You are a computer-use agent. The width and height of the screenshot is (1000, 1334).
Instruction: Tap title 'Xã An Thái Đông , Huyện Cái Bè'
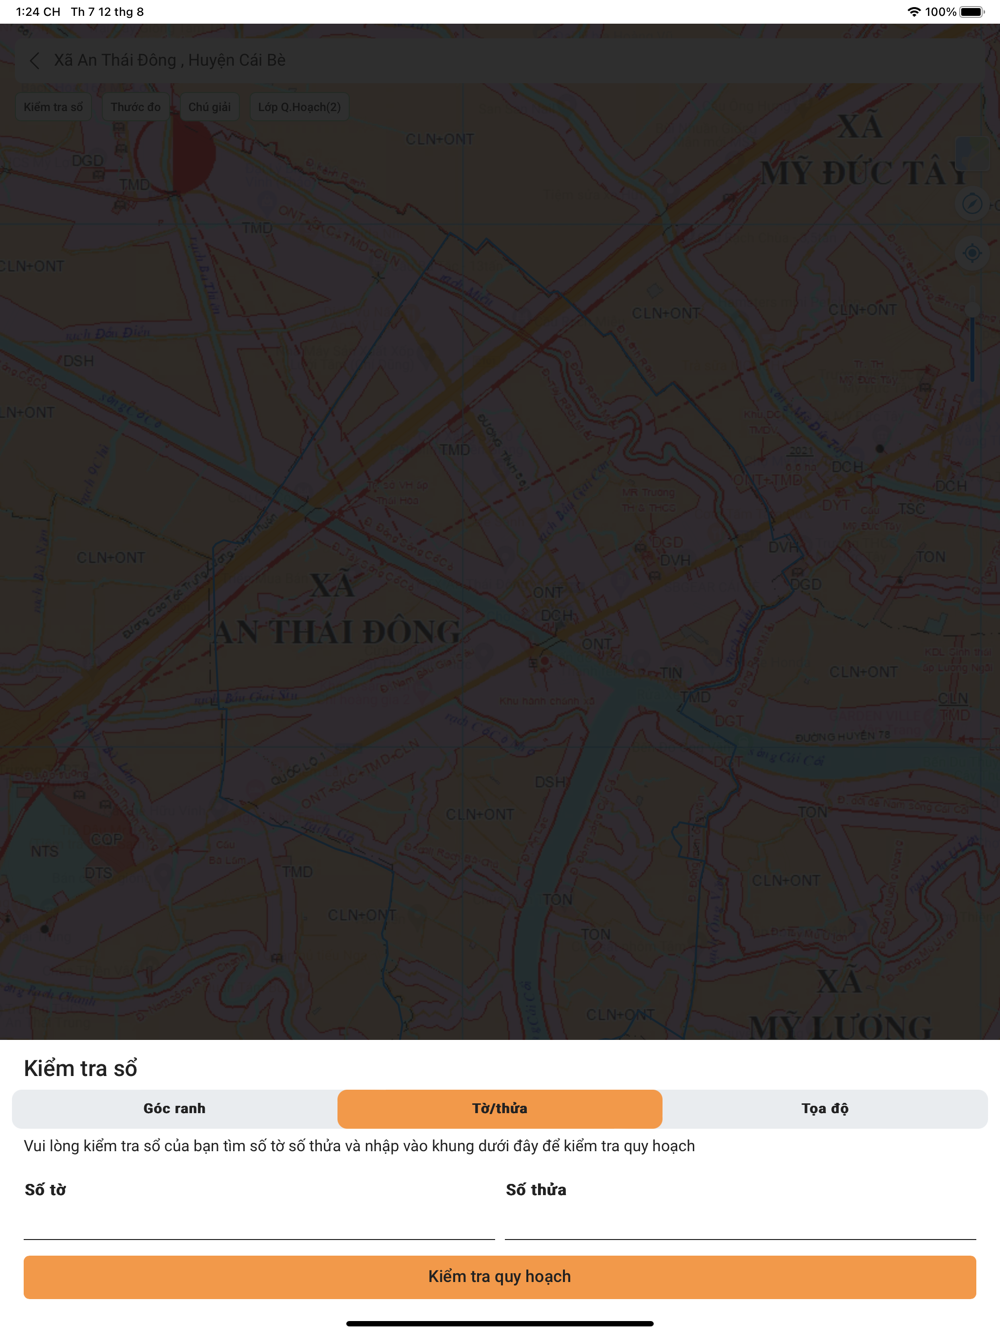coord(170,61)
